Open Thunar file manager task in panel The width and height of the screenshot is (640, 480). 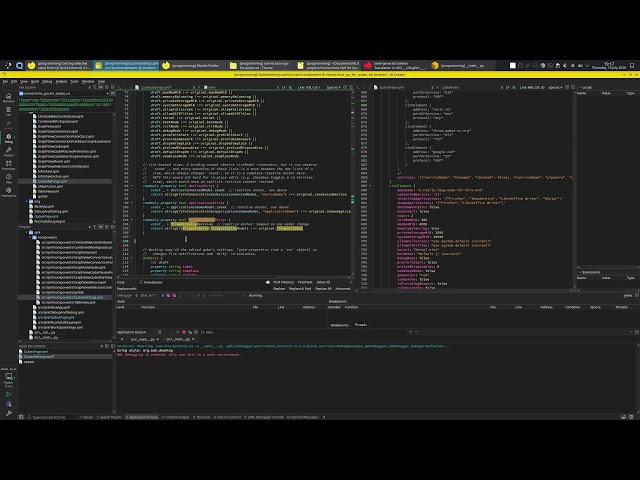260,65
